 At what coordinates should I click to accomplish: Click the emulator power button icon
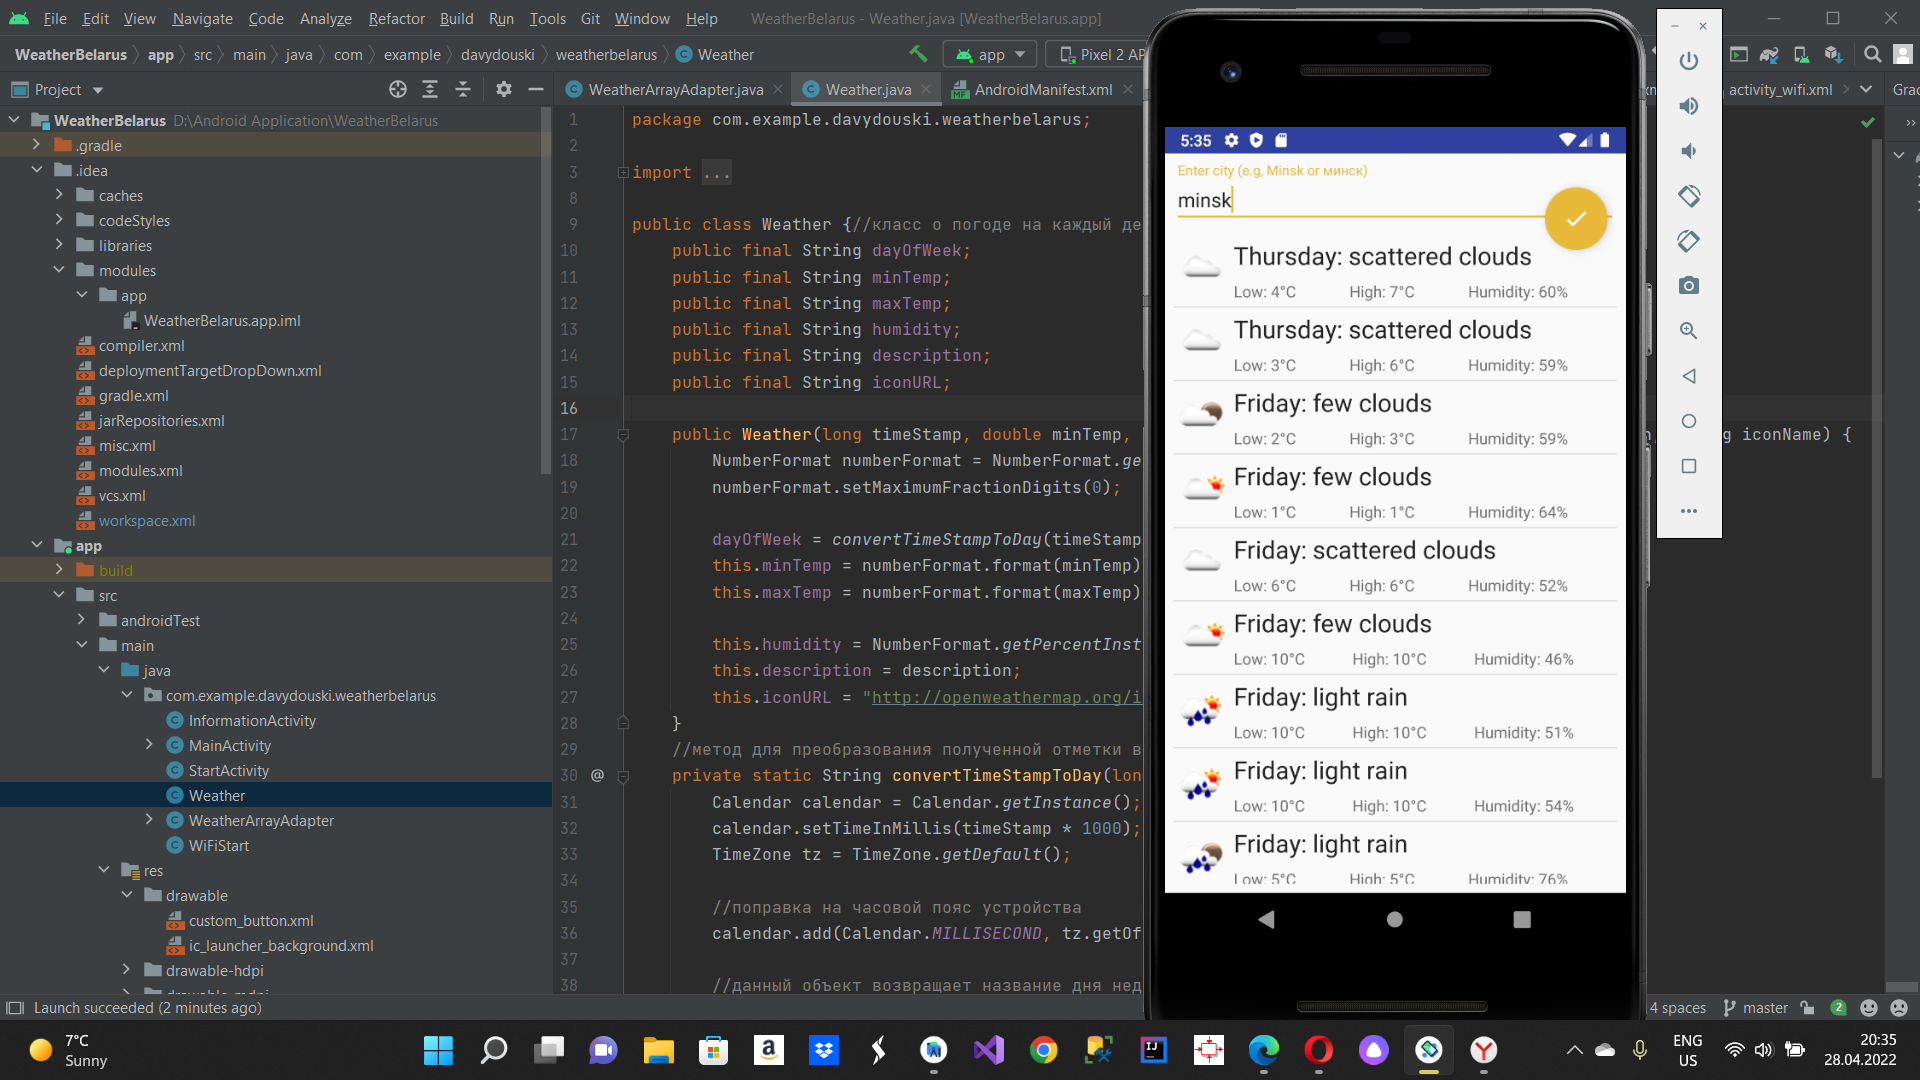1689,61
